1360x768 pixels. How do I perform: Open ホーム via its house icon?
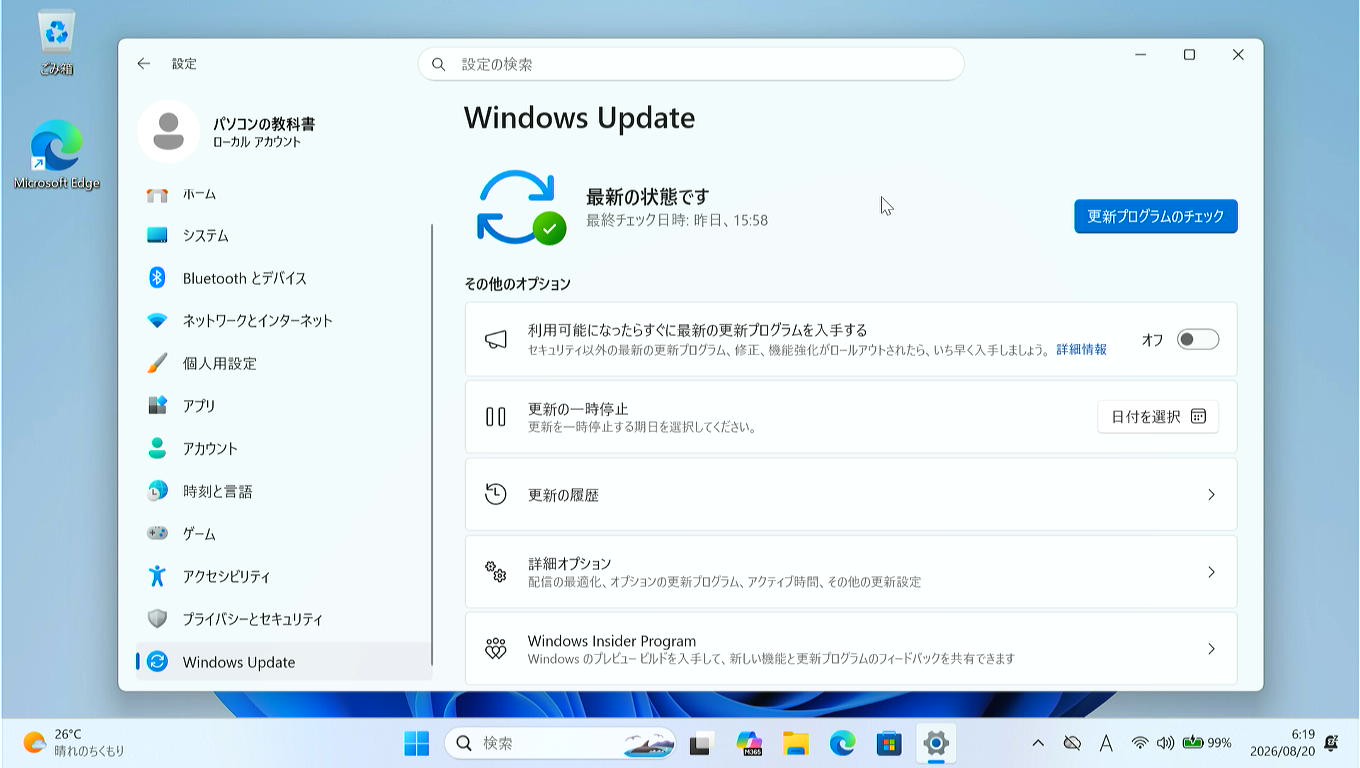pyautogui.click(x=157, y=194)
